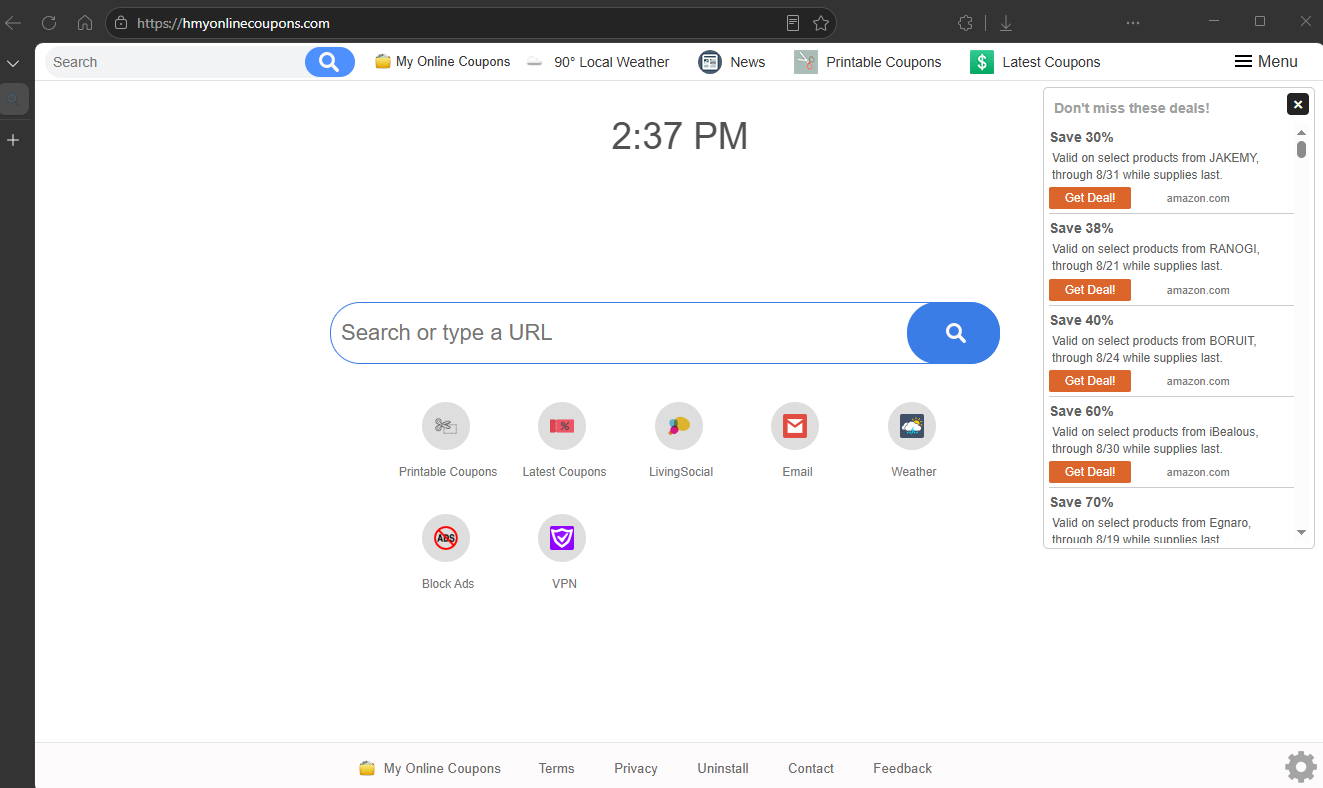
Task: Click the deals panel scrollbar thumb
Action: tap(1301, 149)
